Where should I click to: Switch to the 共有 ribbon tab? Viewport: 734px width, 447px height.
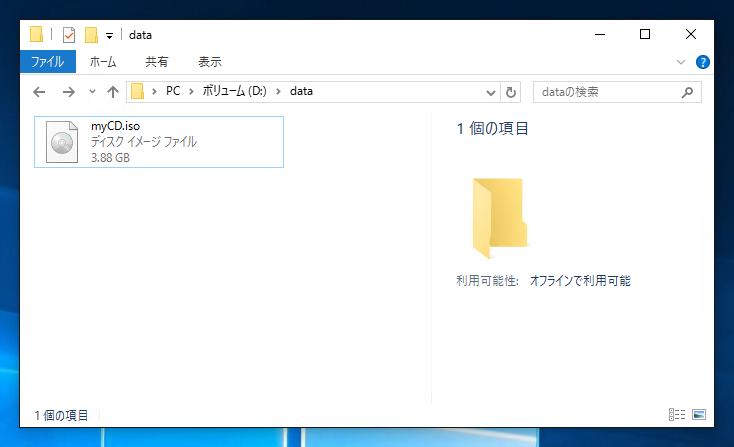pyautogui.click(x=156, y=62)
